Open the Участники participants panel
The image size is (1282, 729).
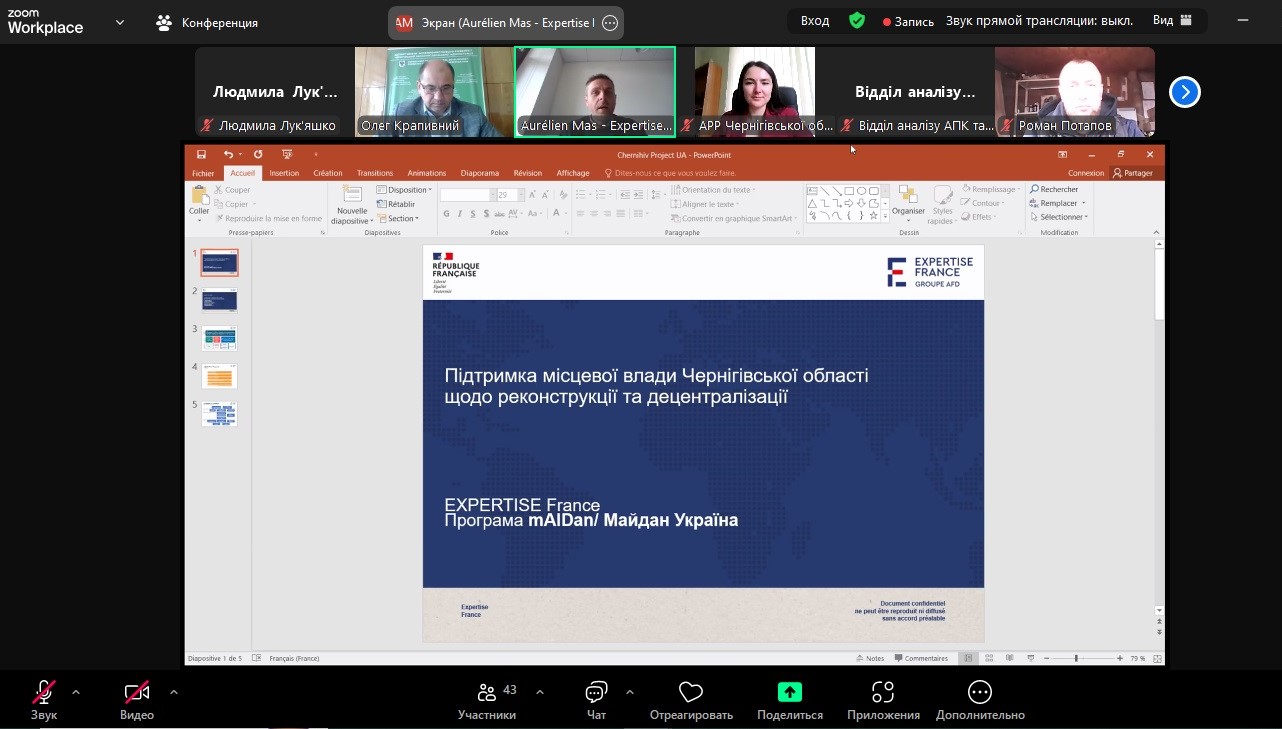tap(487, 699)
